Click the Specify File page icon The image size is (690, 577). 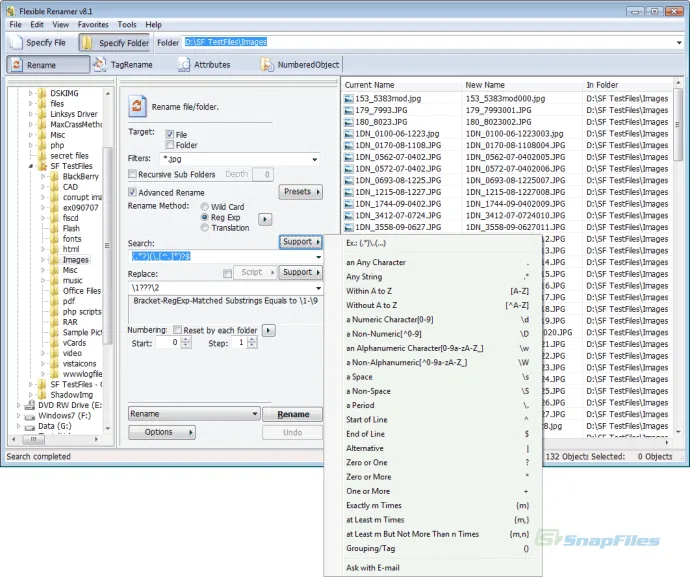pos(16,42)
